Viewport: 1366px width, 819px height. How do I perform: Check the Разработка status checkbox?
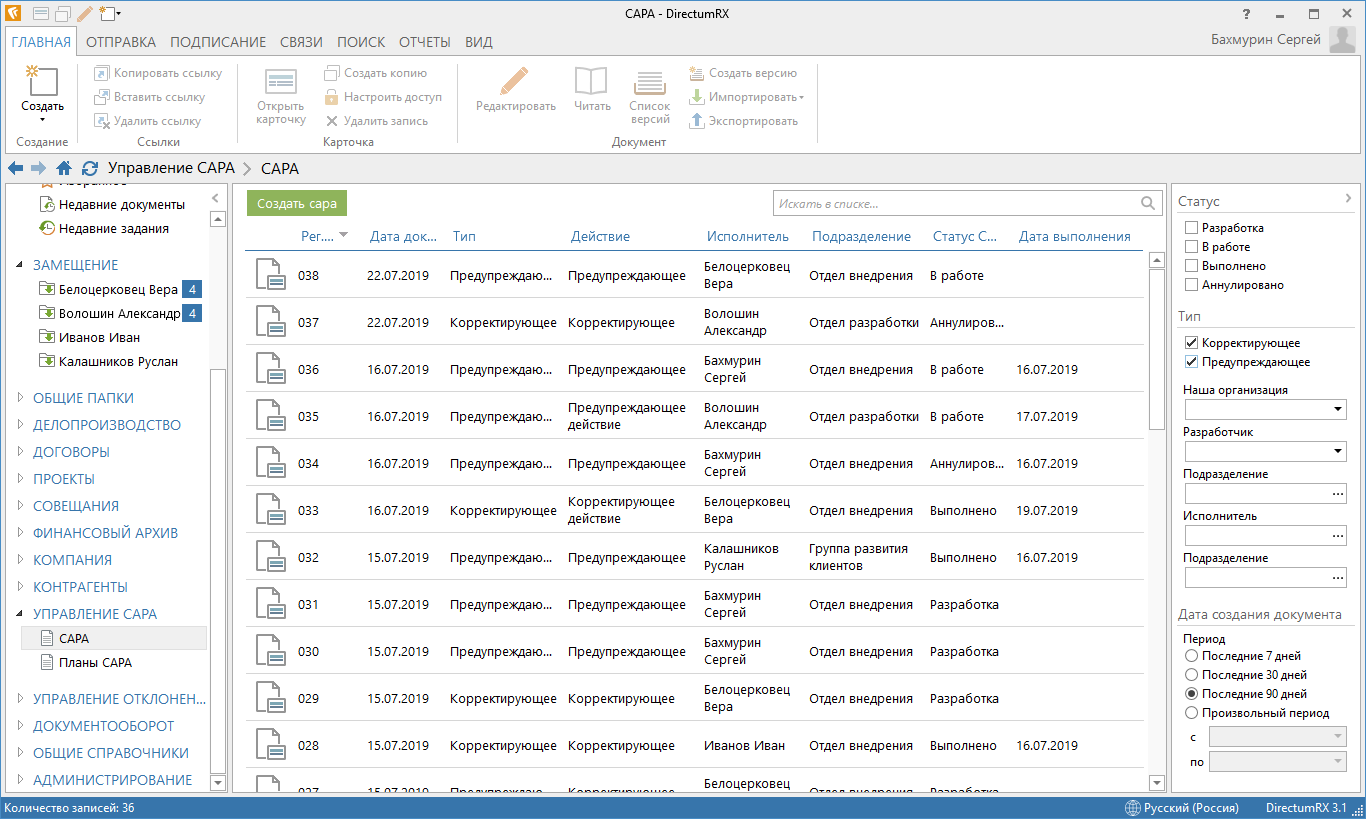(1191, 228)
